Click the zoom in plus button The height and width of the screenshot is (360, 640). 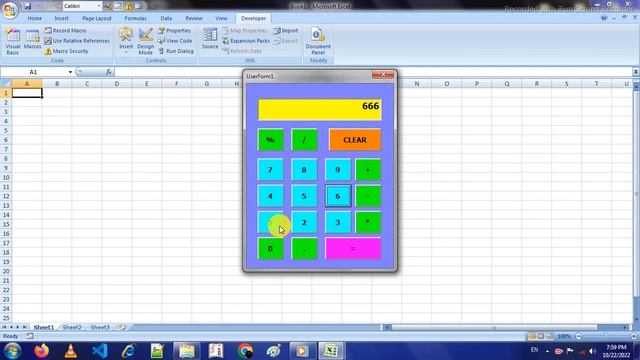point(633,336)
